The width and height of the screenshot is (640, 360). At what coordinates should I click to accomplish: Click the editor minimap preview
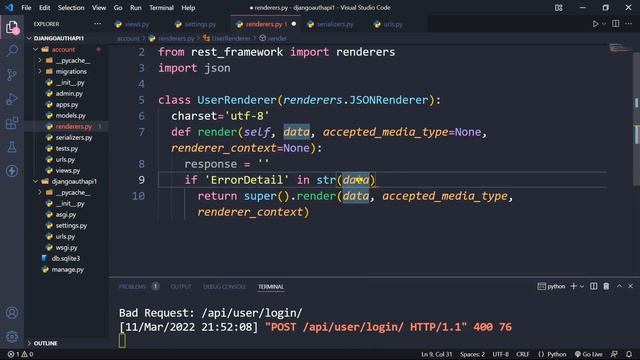tap(620, 49)
